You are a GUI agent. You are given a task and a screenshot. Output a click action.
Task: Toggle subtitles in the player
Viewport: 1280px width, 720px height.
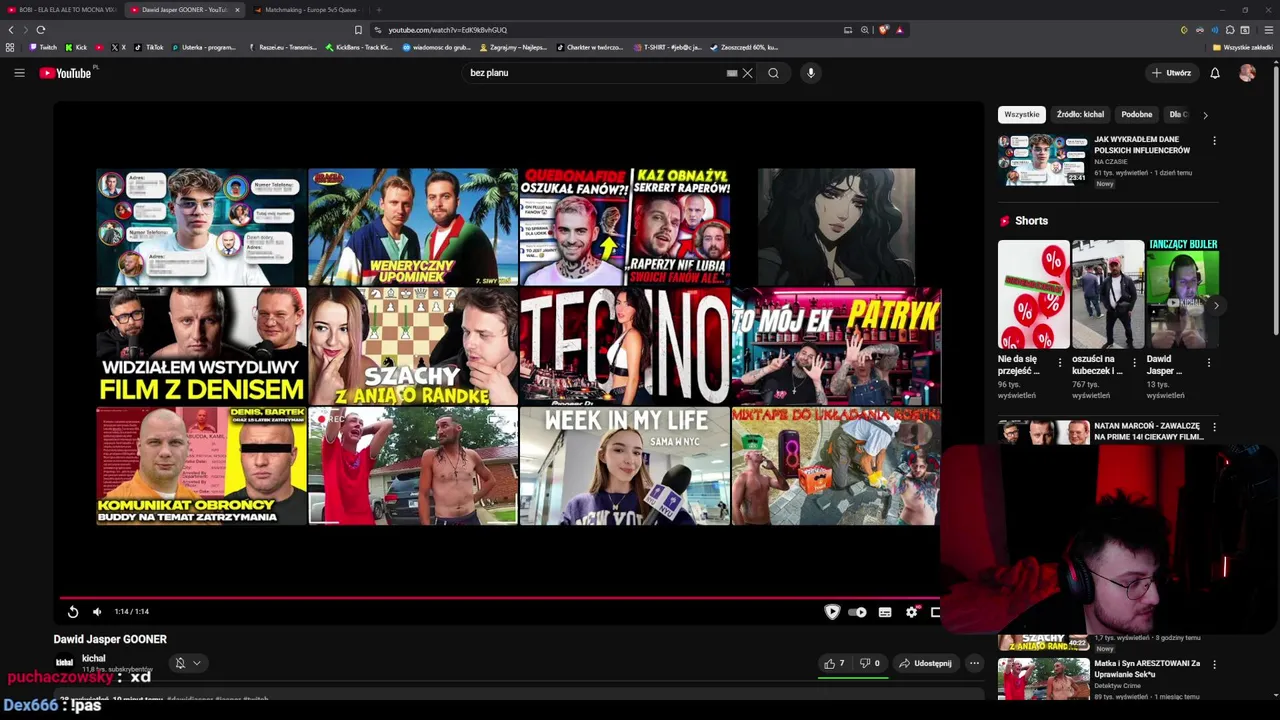pyautogui.click(x=885, y=612)
